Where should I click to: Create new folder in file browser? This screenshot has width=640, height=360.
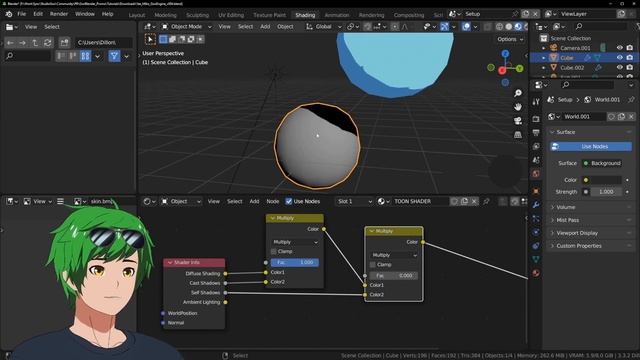pyautogui.click(x=64, y=42)
